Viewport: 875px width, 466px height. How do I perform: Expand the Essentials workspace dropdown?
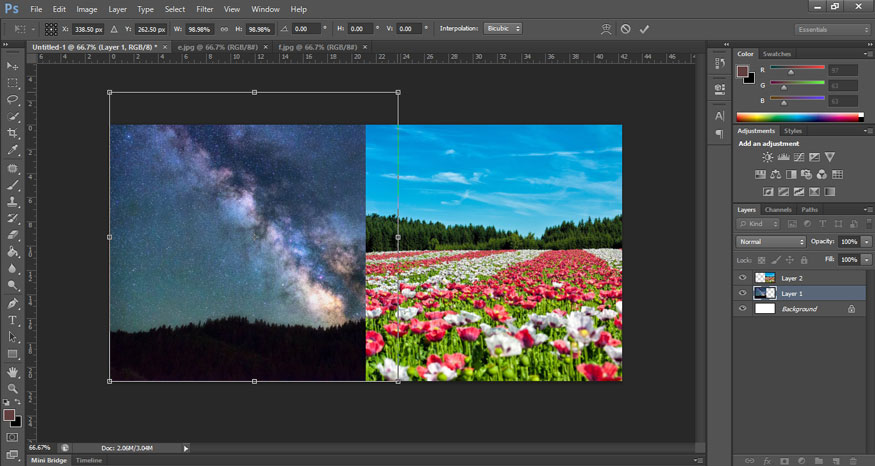click(832, 29)
